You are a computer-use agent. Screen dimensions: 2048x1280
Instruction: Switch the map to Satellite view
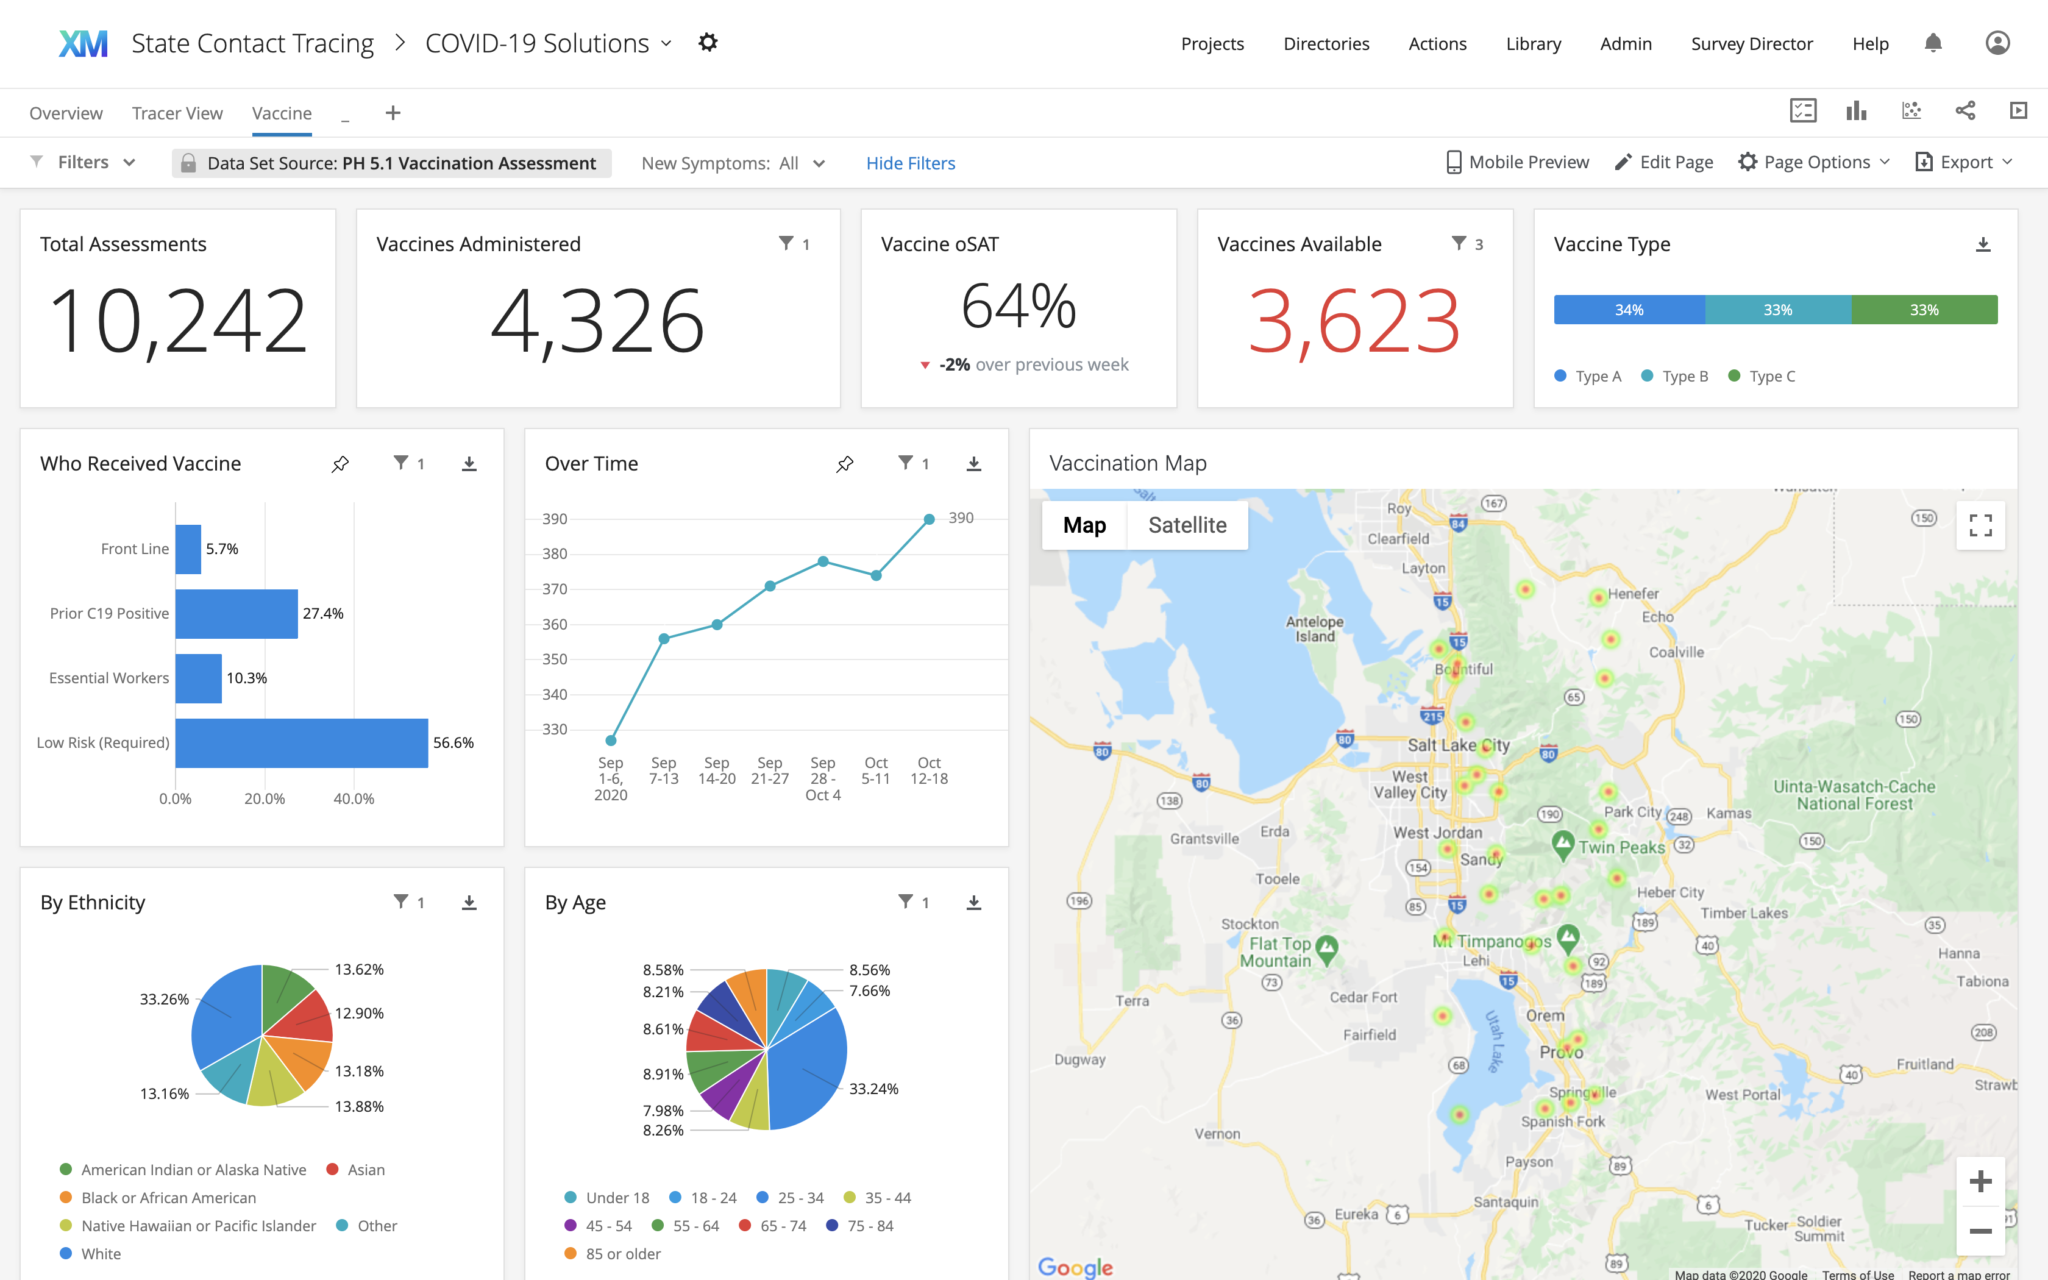click(1186, 524)
